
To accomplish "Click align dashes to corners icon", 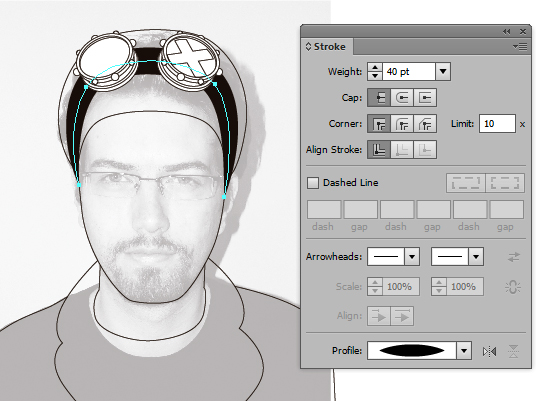I will click(505, 183).
